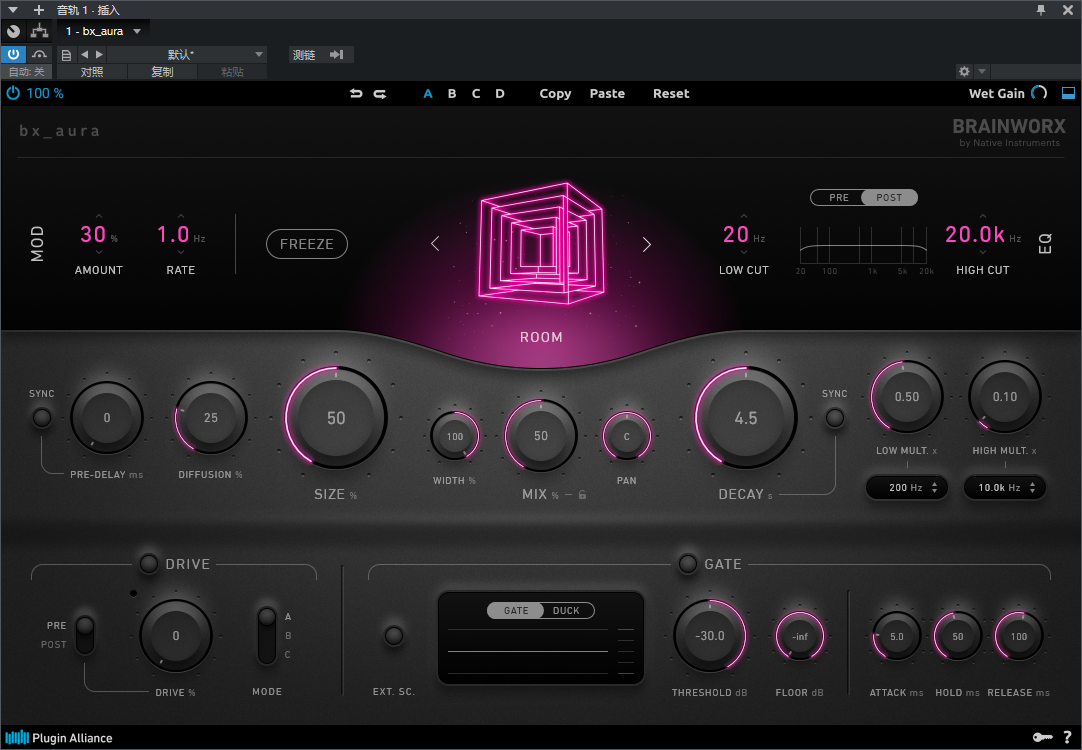Click the SIZE knob
This screenshot has height=750, width=1082.
336,417
